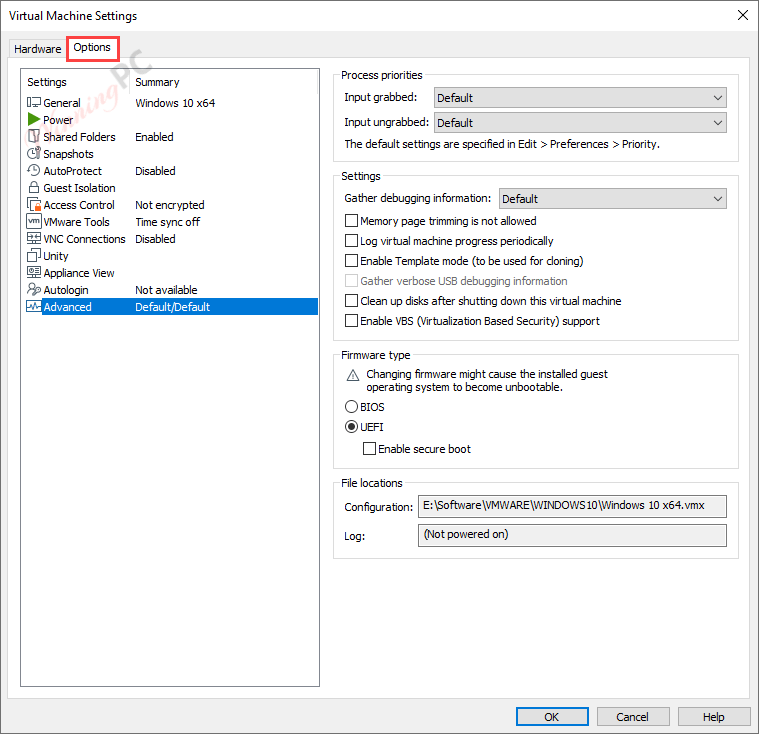Image resolution: width=759 pixels, height=734 pixels.
Task: Click the 'Windows 10 x64' summary text
Action: click(175, 103)
